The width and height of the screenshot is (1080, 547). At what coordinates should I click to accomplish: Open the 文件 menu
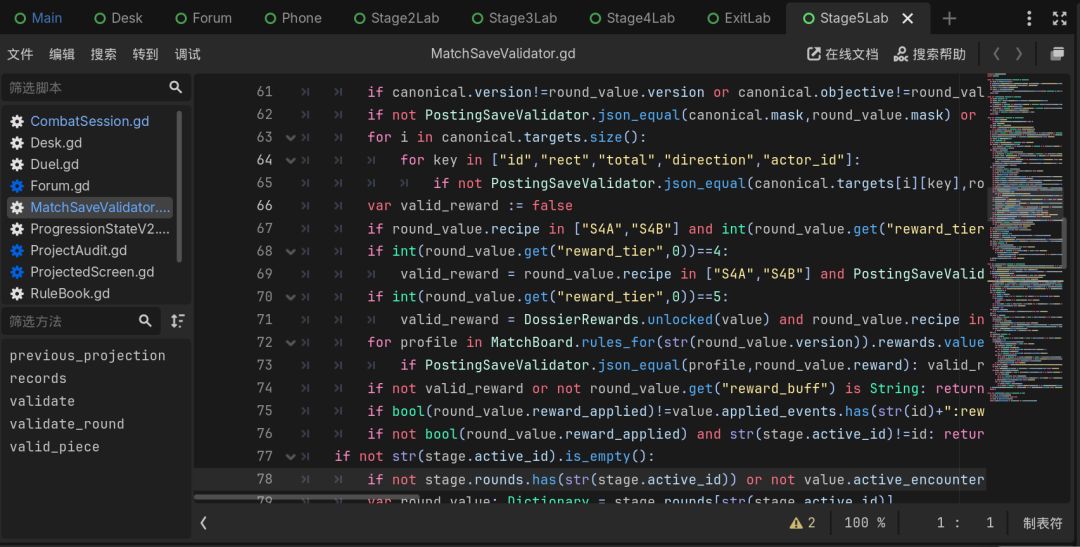[20, 54]
